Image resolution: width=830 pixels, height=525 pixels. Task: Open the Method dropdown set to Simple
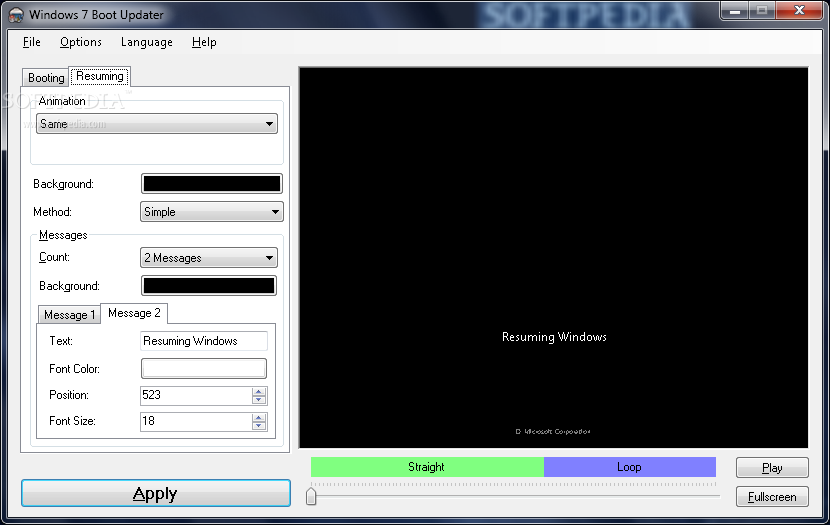pos(212,212)
